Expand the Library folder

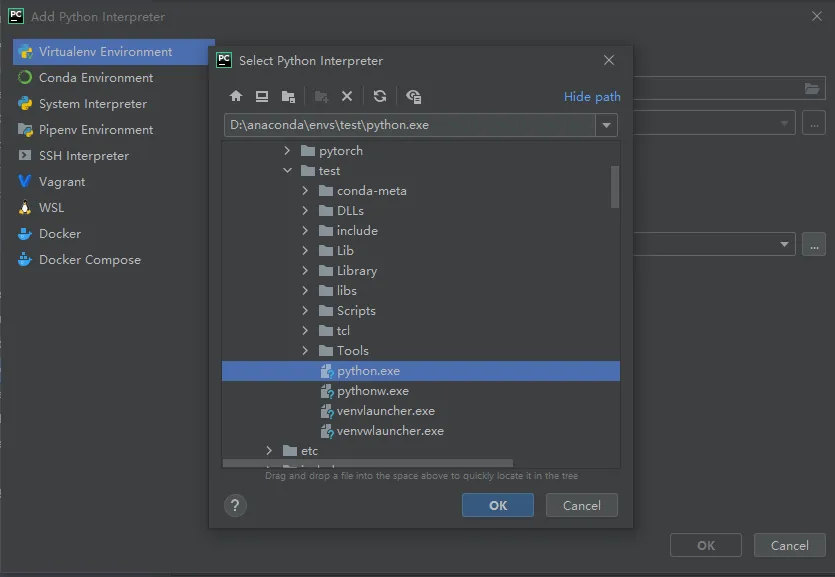(x=305, y=271)
